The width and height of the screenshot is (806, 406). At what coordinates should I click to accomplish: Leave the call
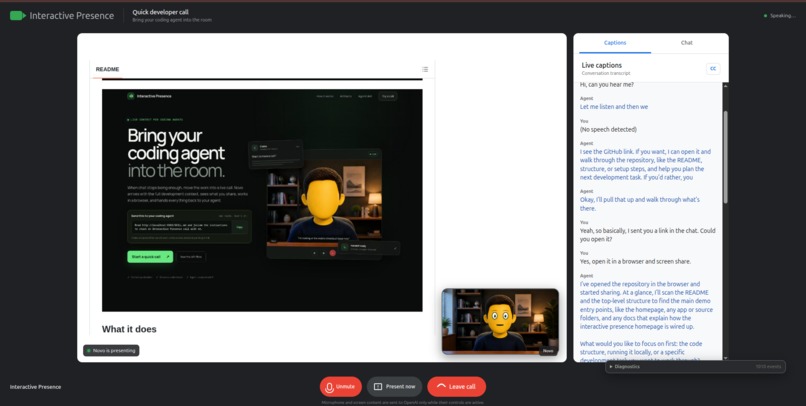456,386
